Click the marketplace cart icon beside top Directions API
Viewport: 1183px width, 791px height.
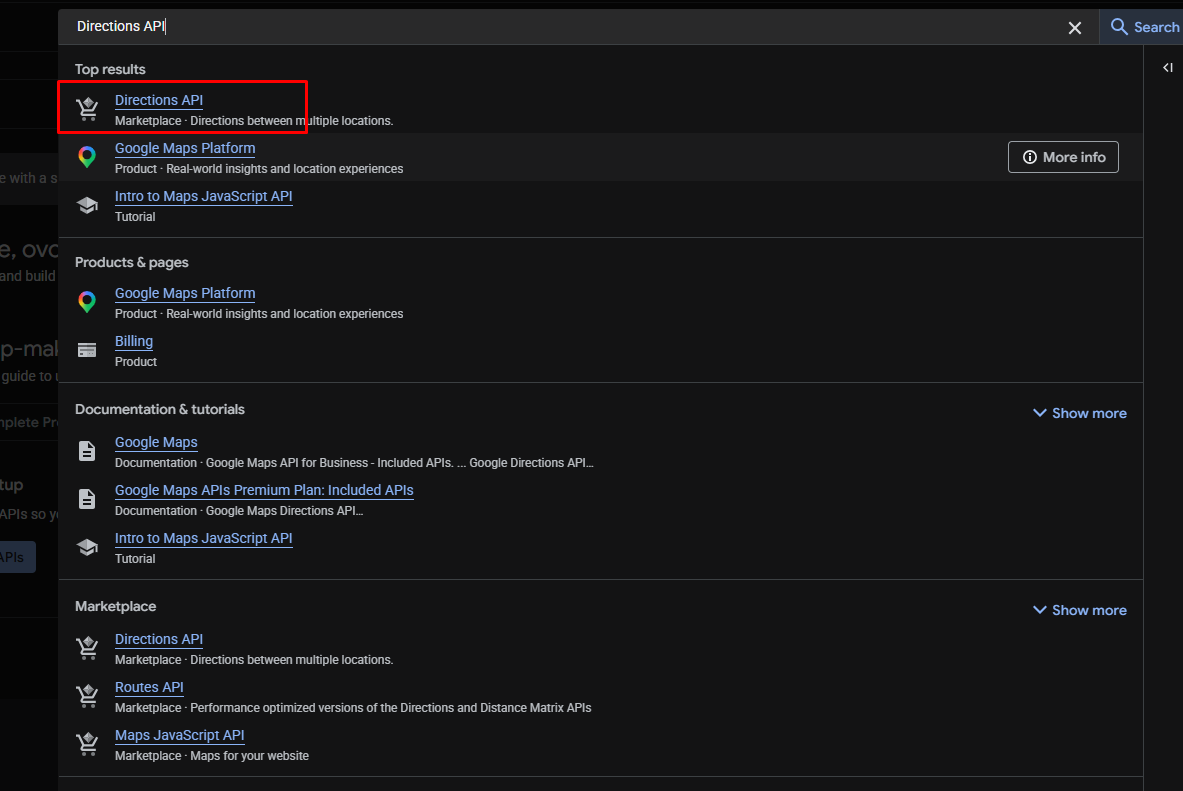[x=88, y=109]
